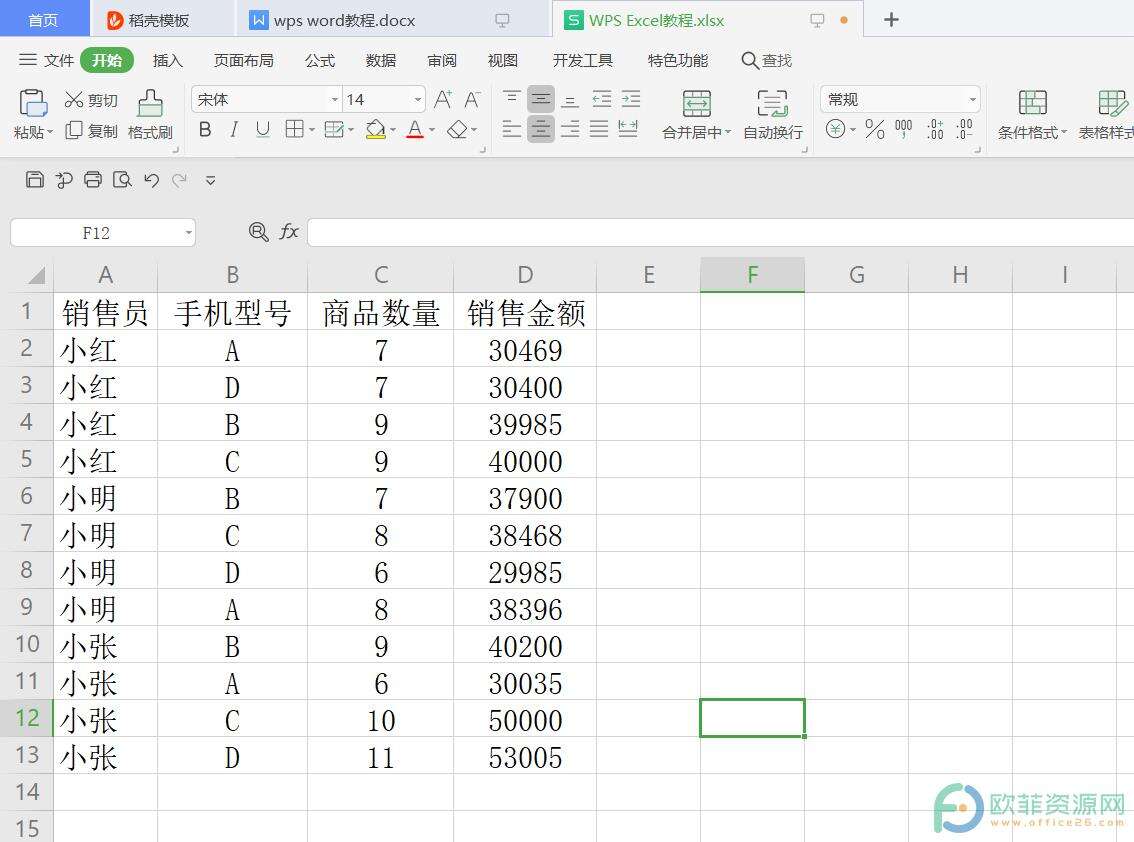This screenshot has height=842, width=1134.
Task: Click the Save icon below the ribbon
Action: [x=35, y=179]
